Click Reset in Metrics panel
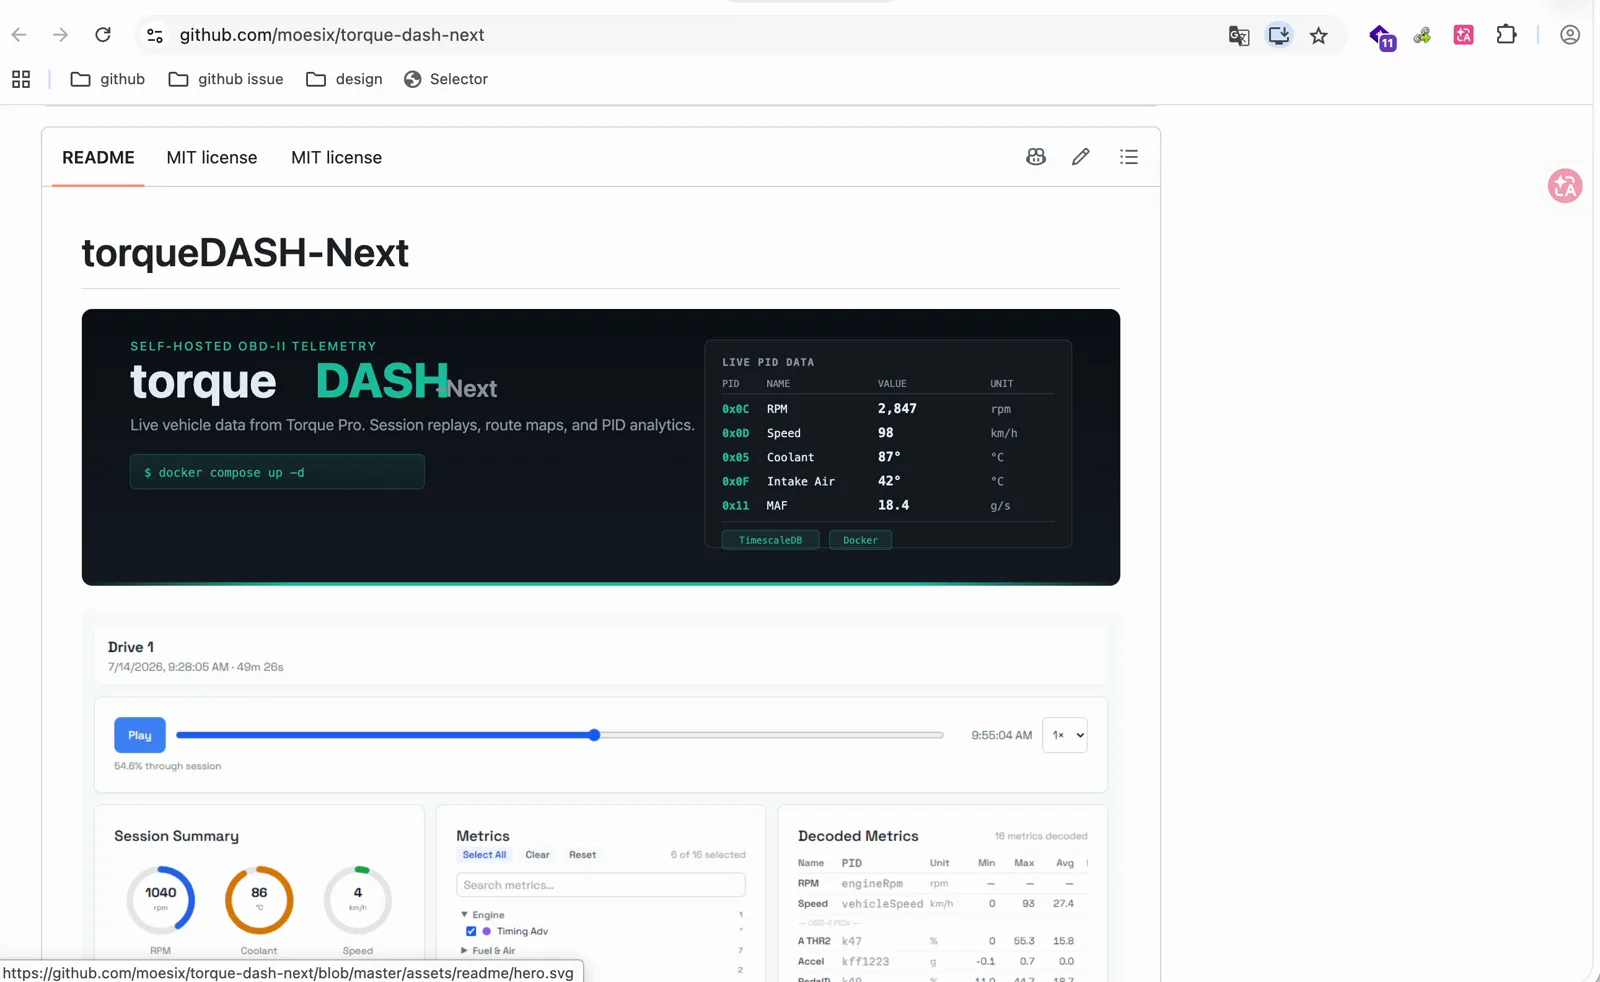Screen dimensions: 1600x982 coord(582,855)
